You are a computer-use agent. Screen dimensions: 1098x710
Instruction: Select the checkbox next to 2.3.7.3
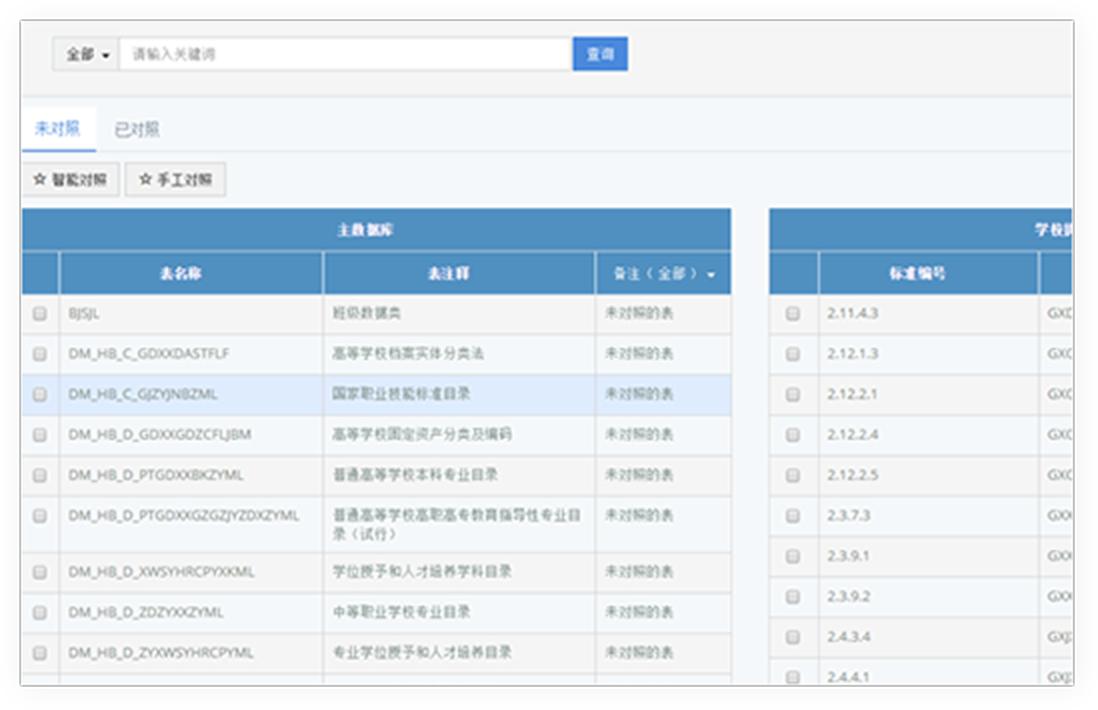[x=793, y=516]
